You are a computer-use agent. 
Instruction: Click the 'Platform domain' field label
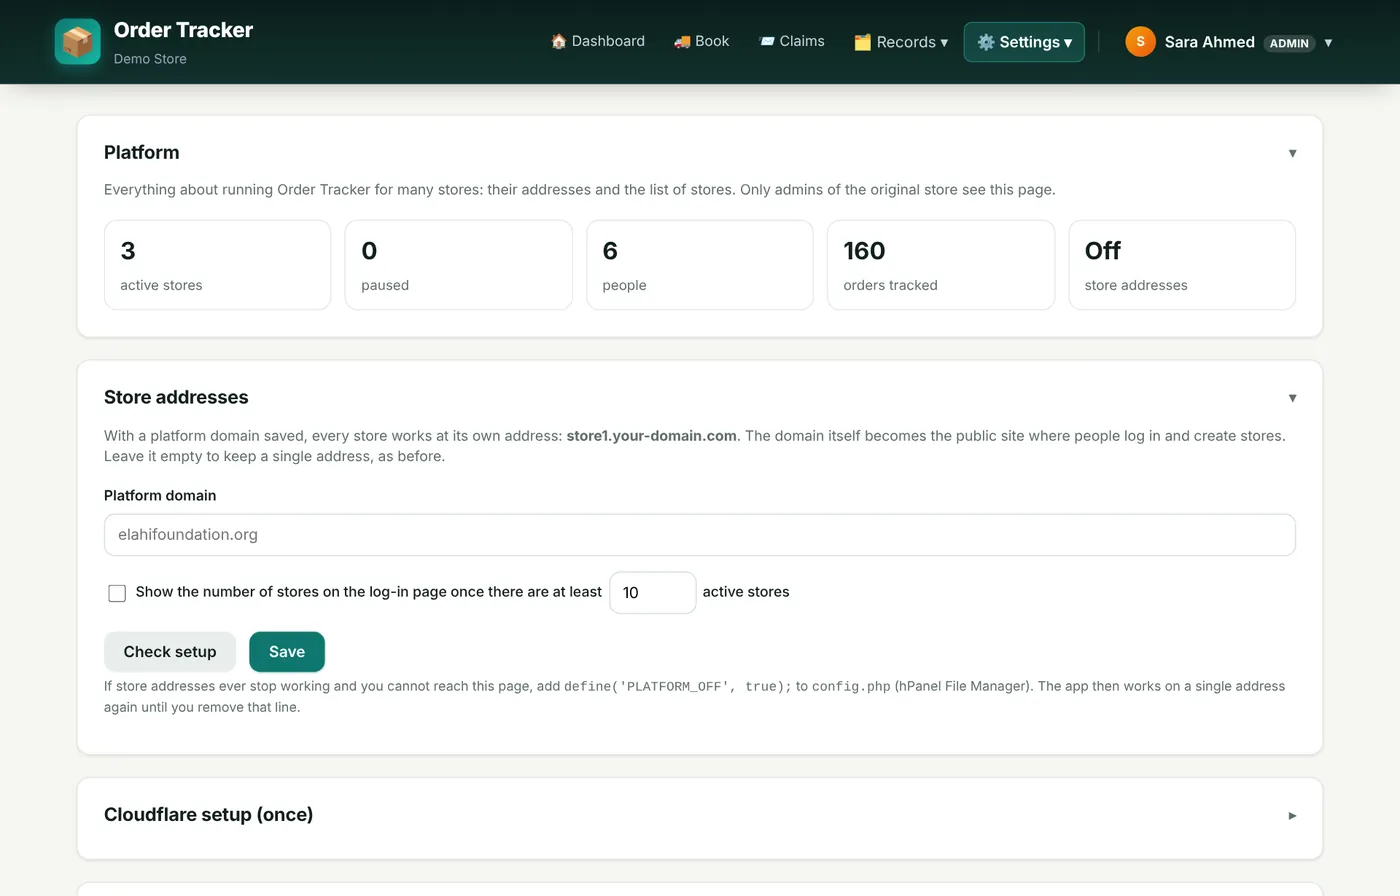pyautogui.click(x=160, y=496)
